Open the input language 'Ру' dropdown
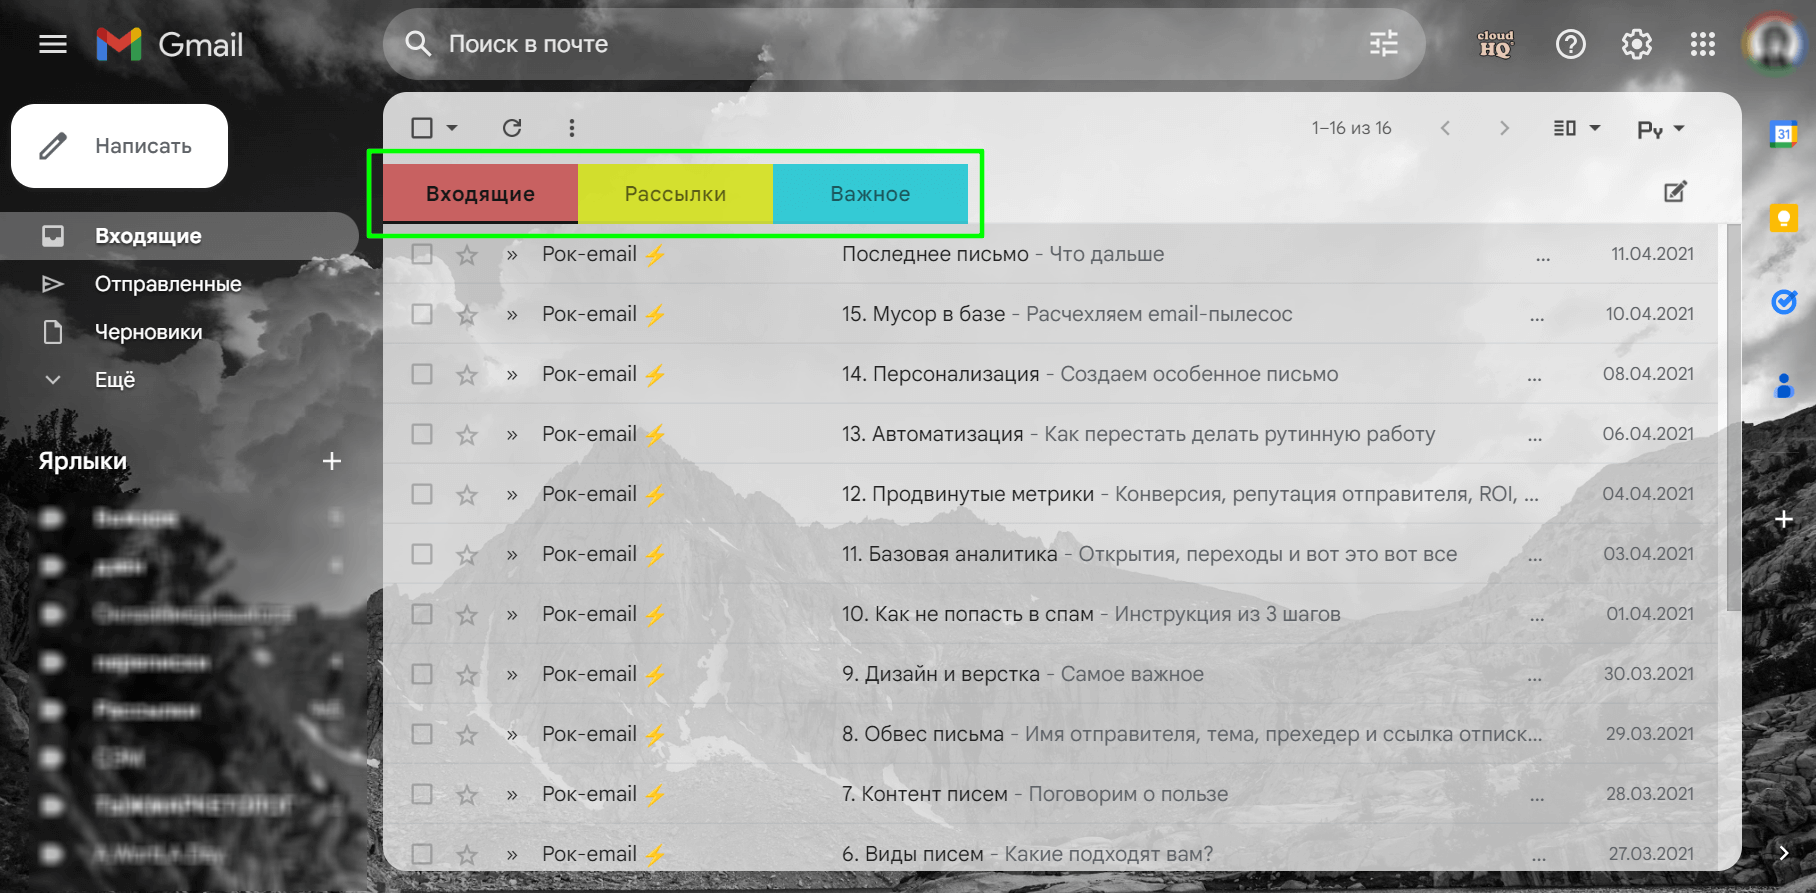 pos(1661,129)
